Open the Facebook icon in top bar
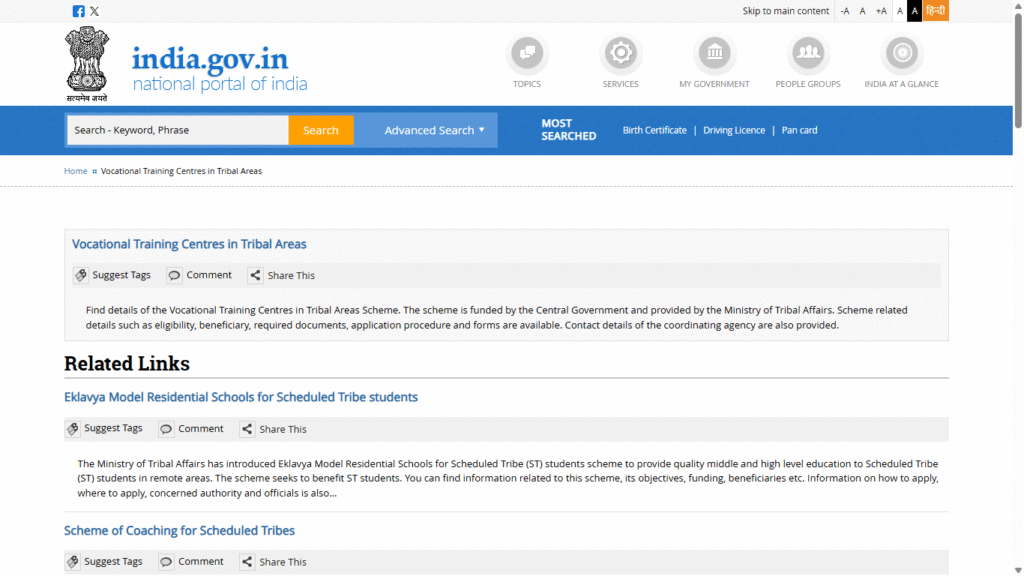 click(x=79, y=11)
